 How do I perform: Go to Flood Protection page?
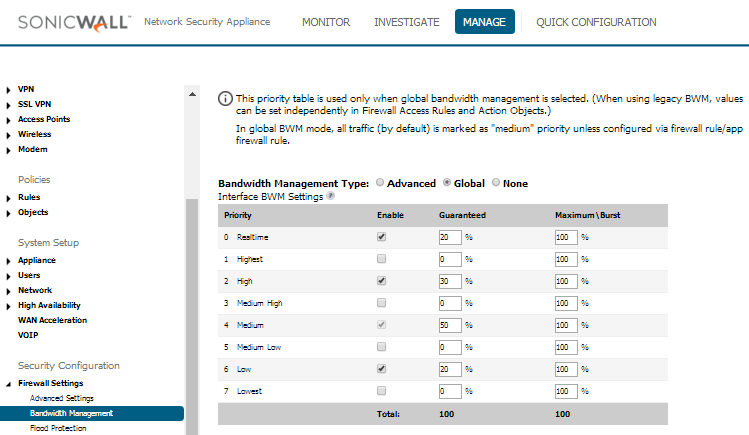[57, 428]
